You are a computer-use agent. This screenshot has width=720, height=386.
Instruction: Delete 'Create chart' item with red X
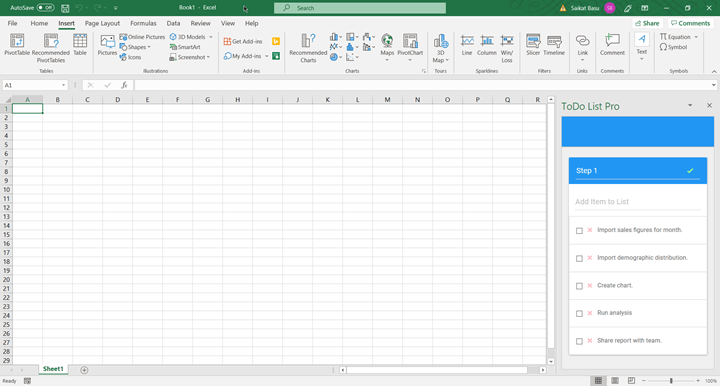590,285
